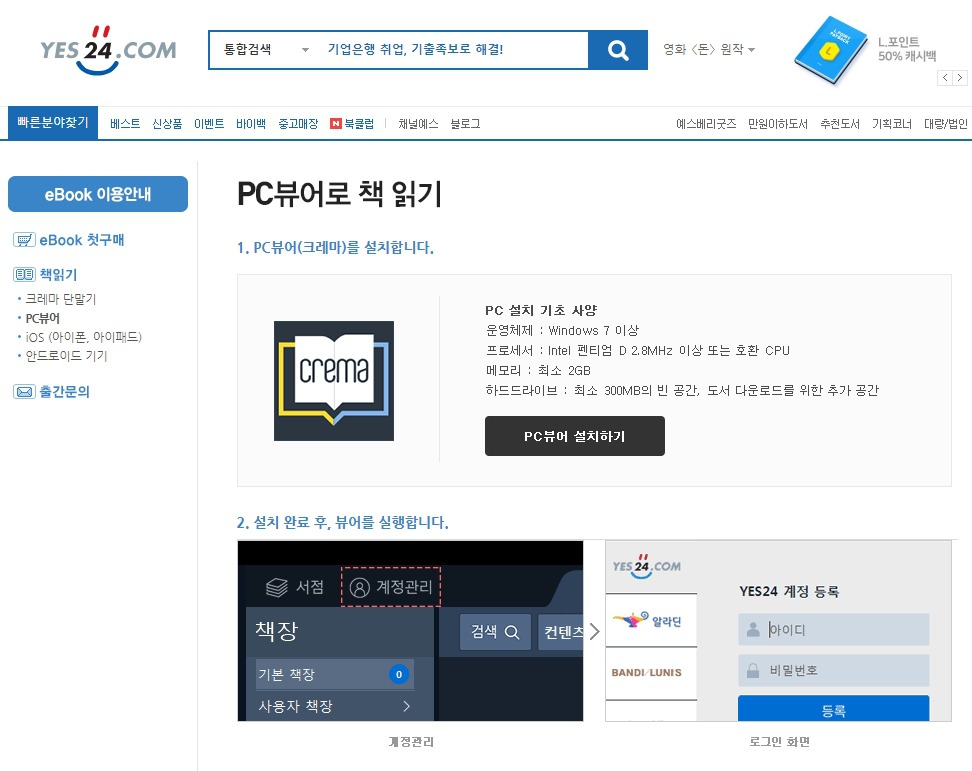972x771 pixels.
Task: Open the 북클럽 menu item
Action: pyautogui.click(x=359, y=124)
